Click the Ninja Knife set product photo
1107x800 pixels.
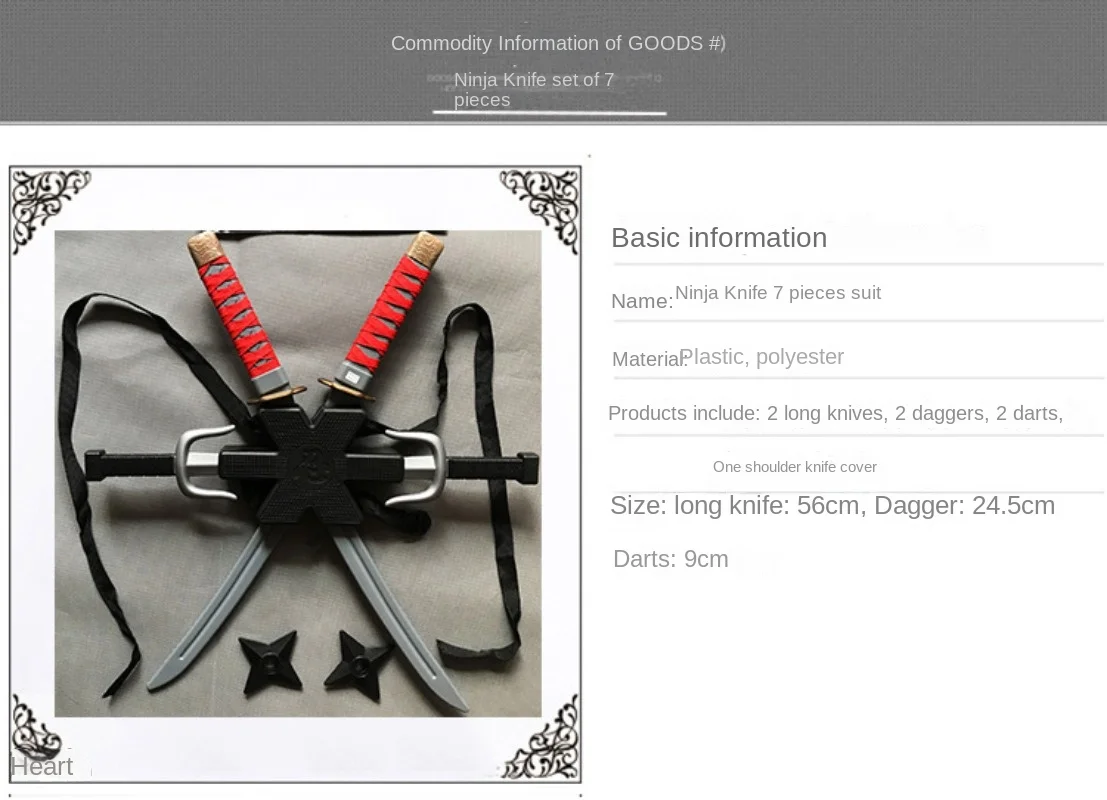click(x=298, y=473)
